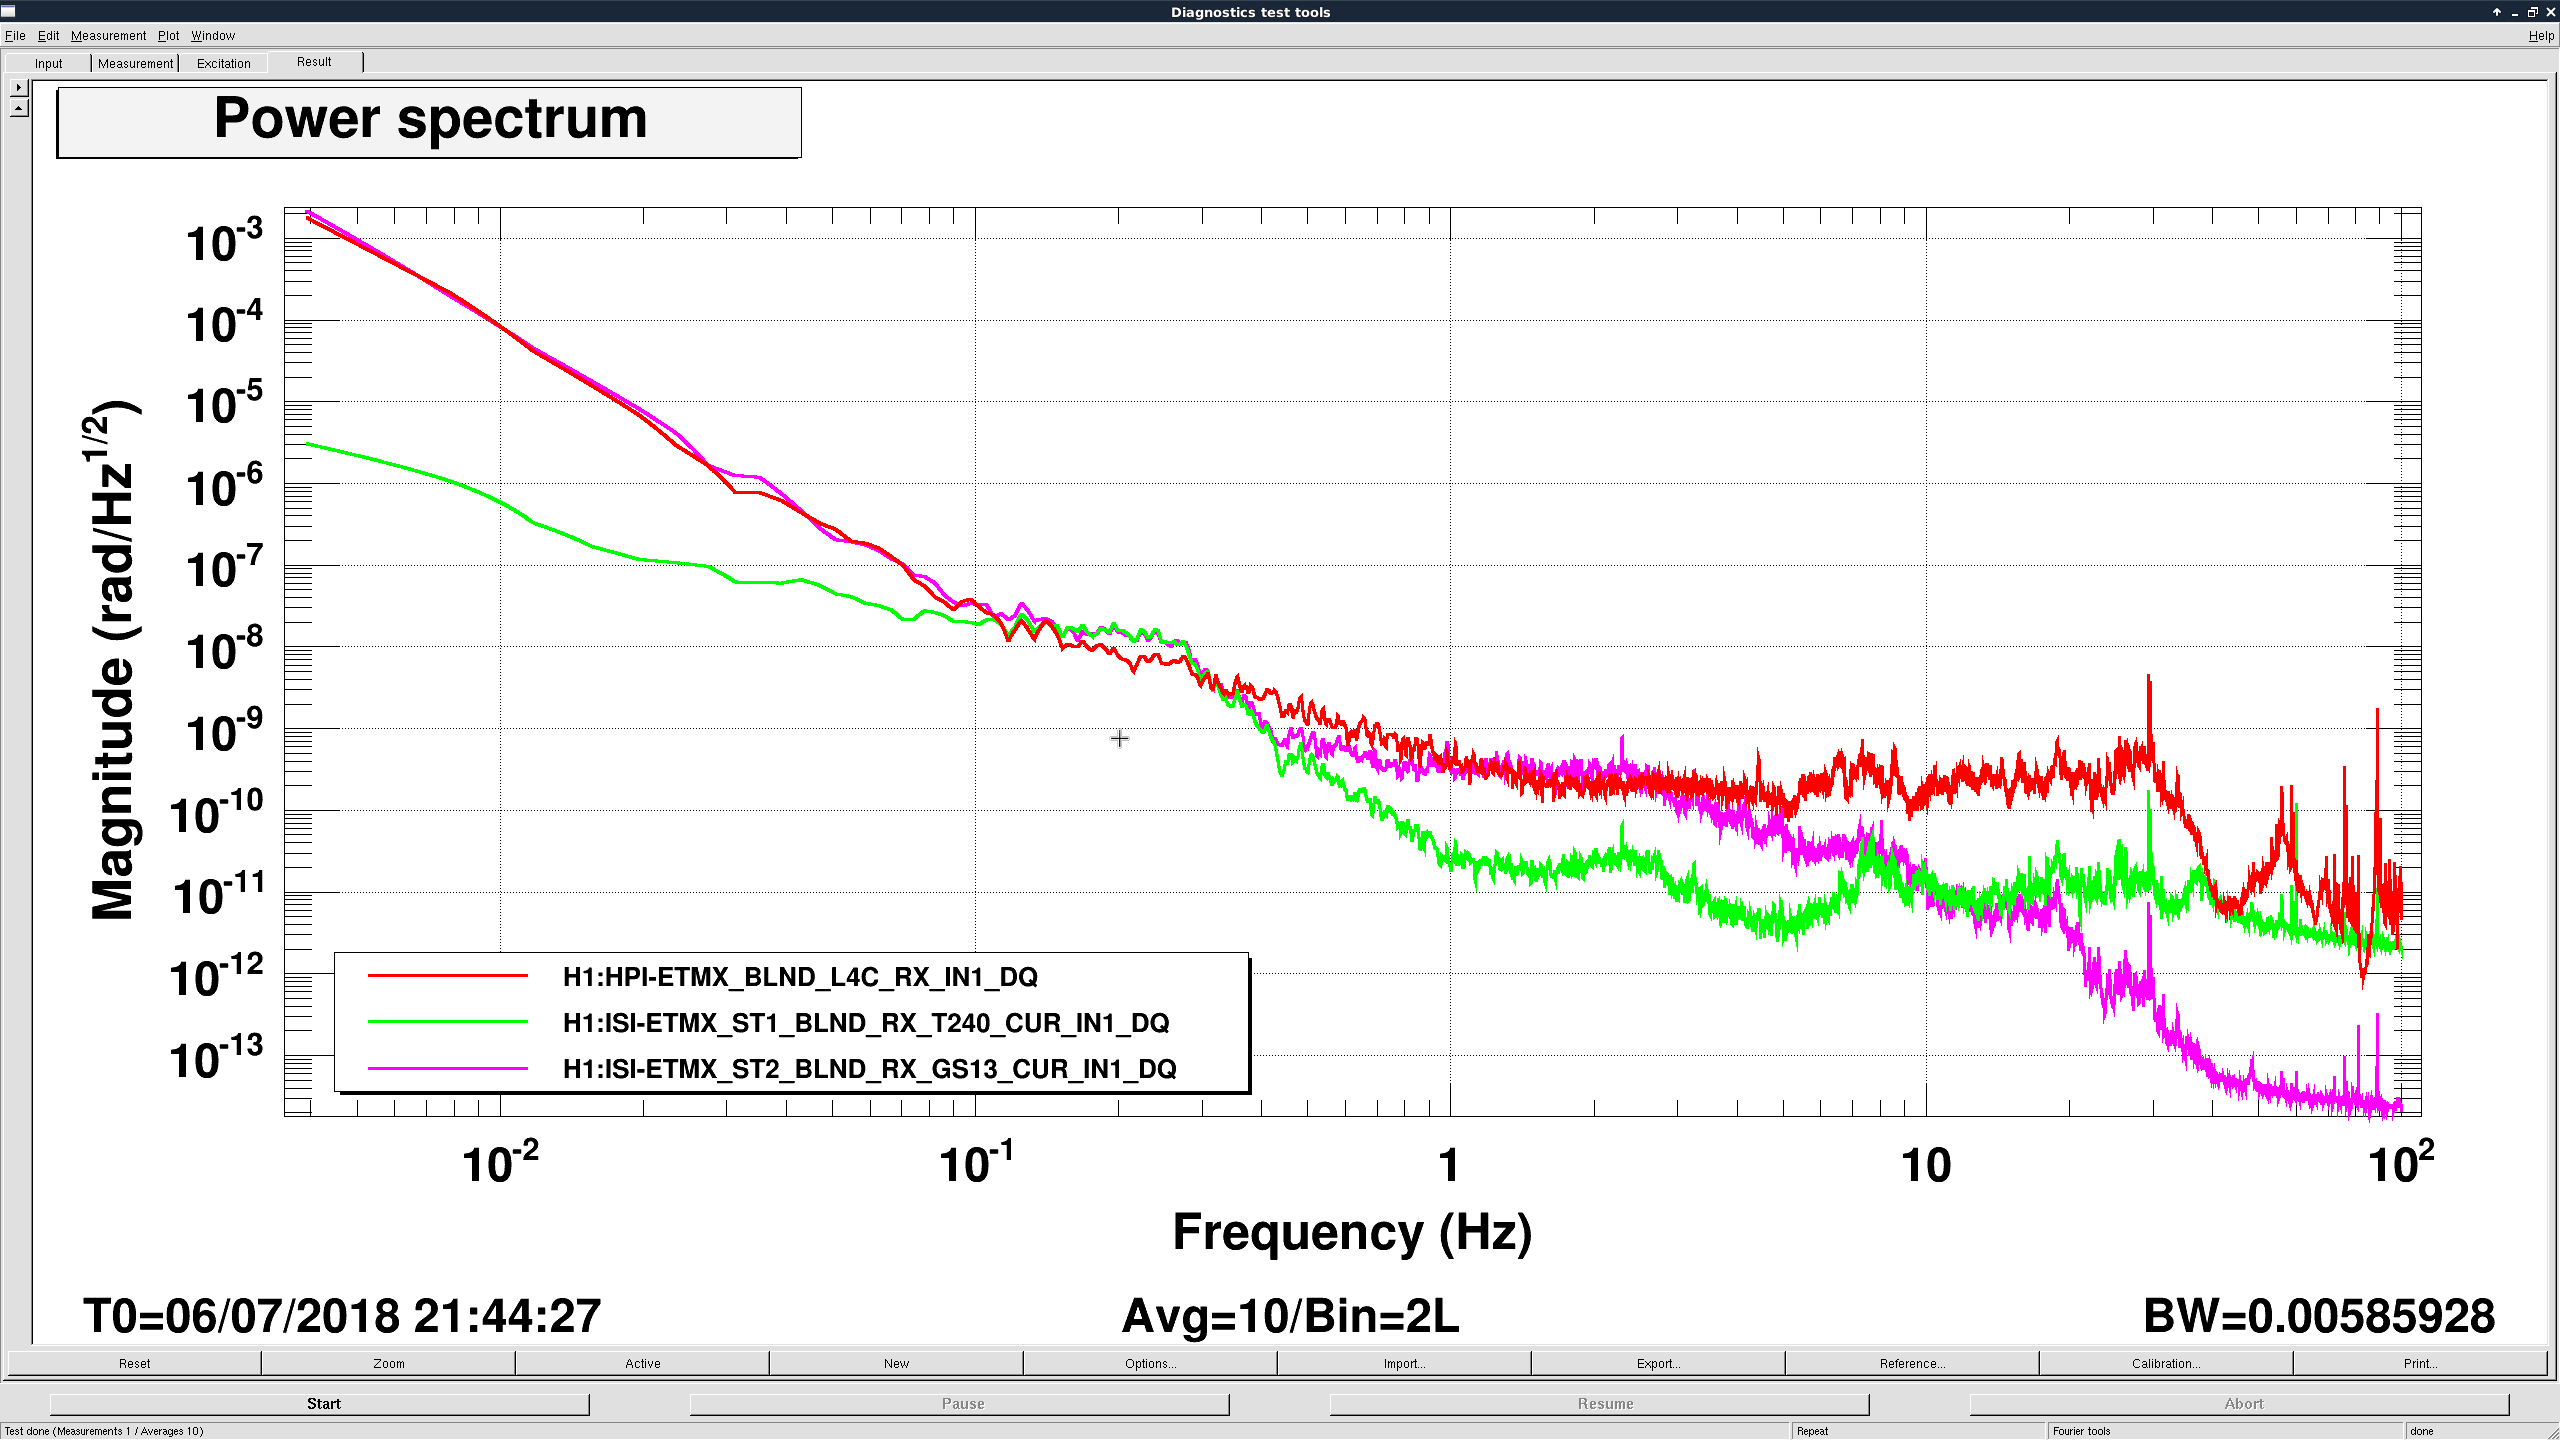Switch to the Measurement tab
The image size is (2560, 1440).
[x=135, y=63]
